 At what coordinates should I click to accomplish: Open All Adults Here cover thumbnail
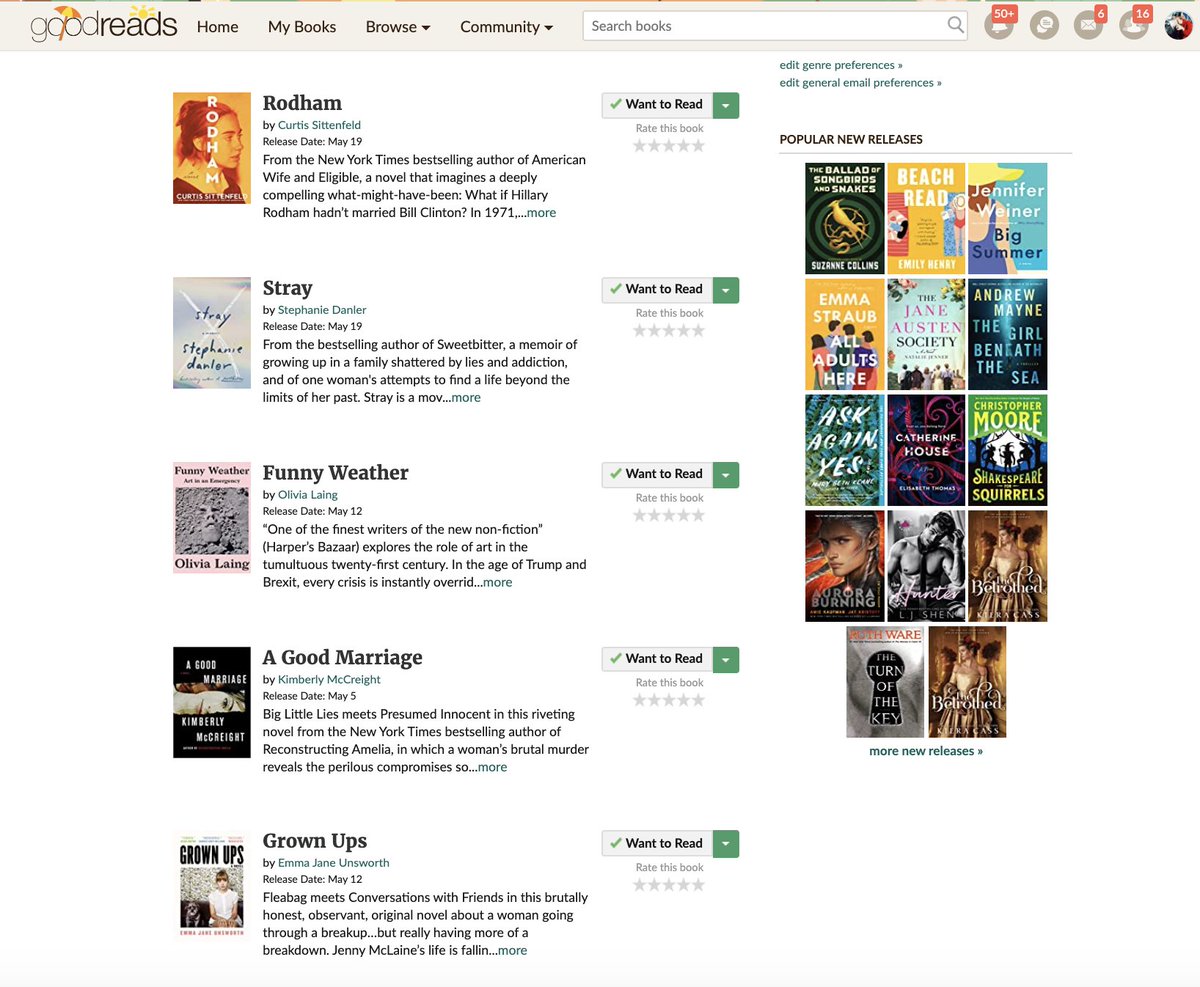pyautogui.click(x=845, y=334)
